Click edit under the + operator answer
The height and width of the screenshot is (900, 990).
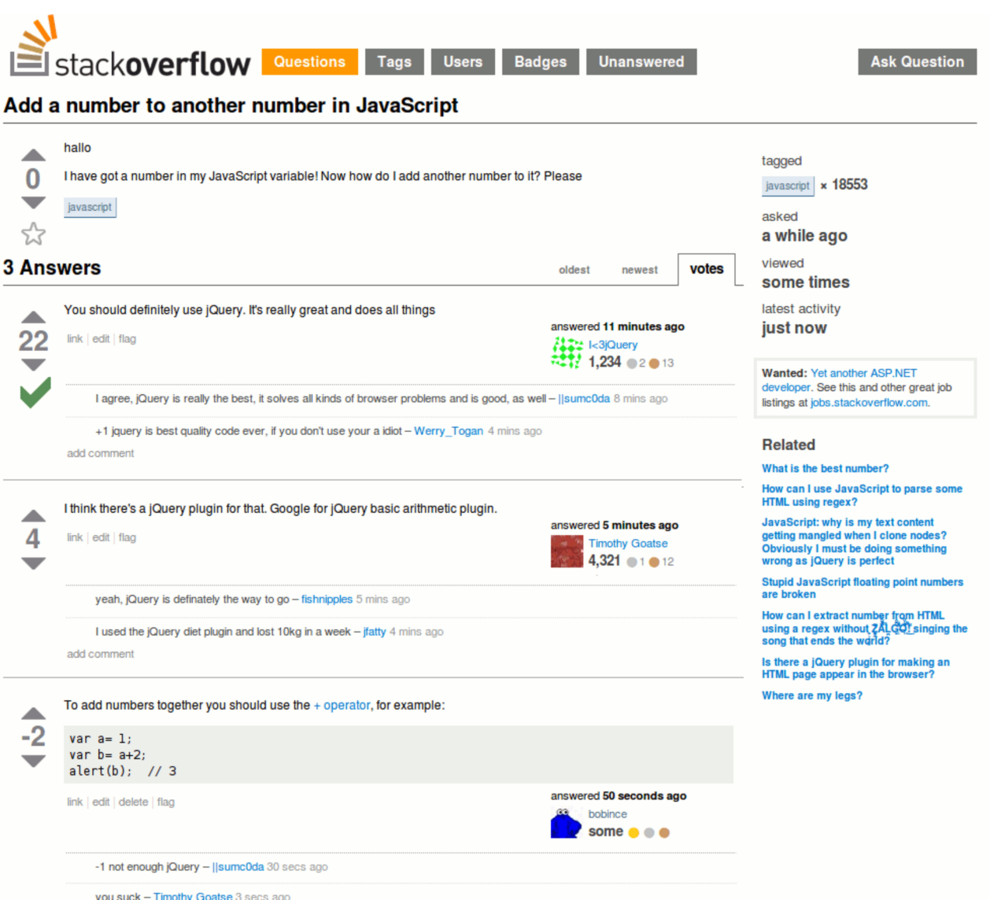(101, 802)
